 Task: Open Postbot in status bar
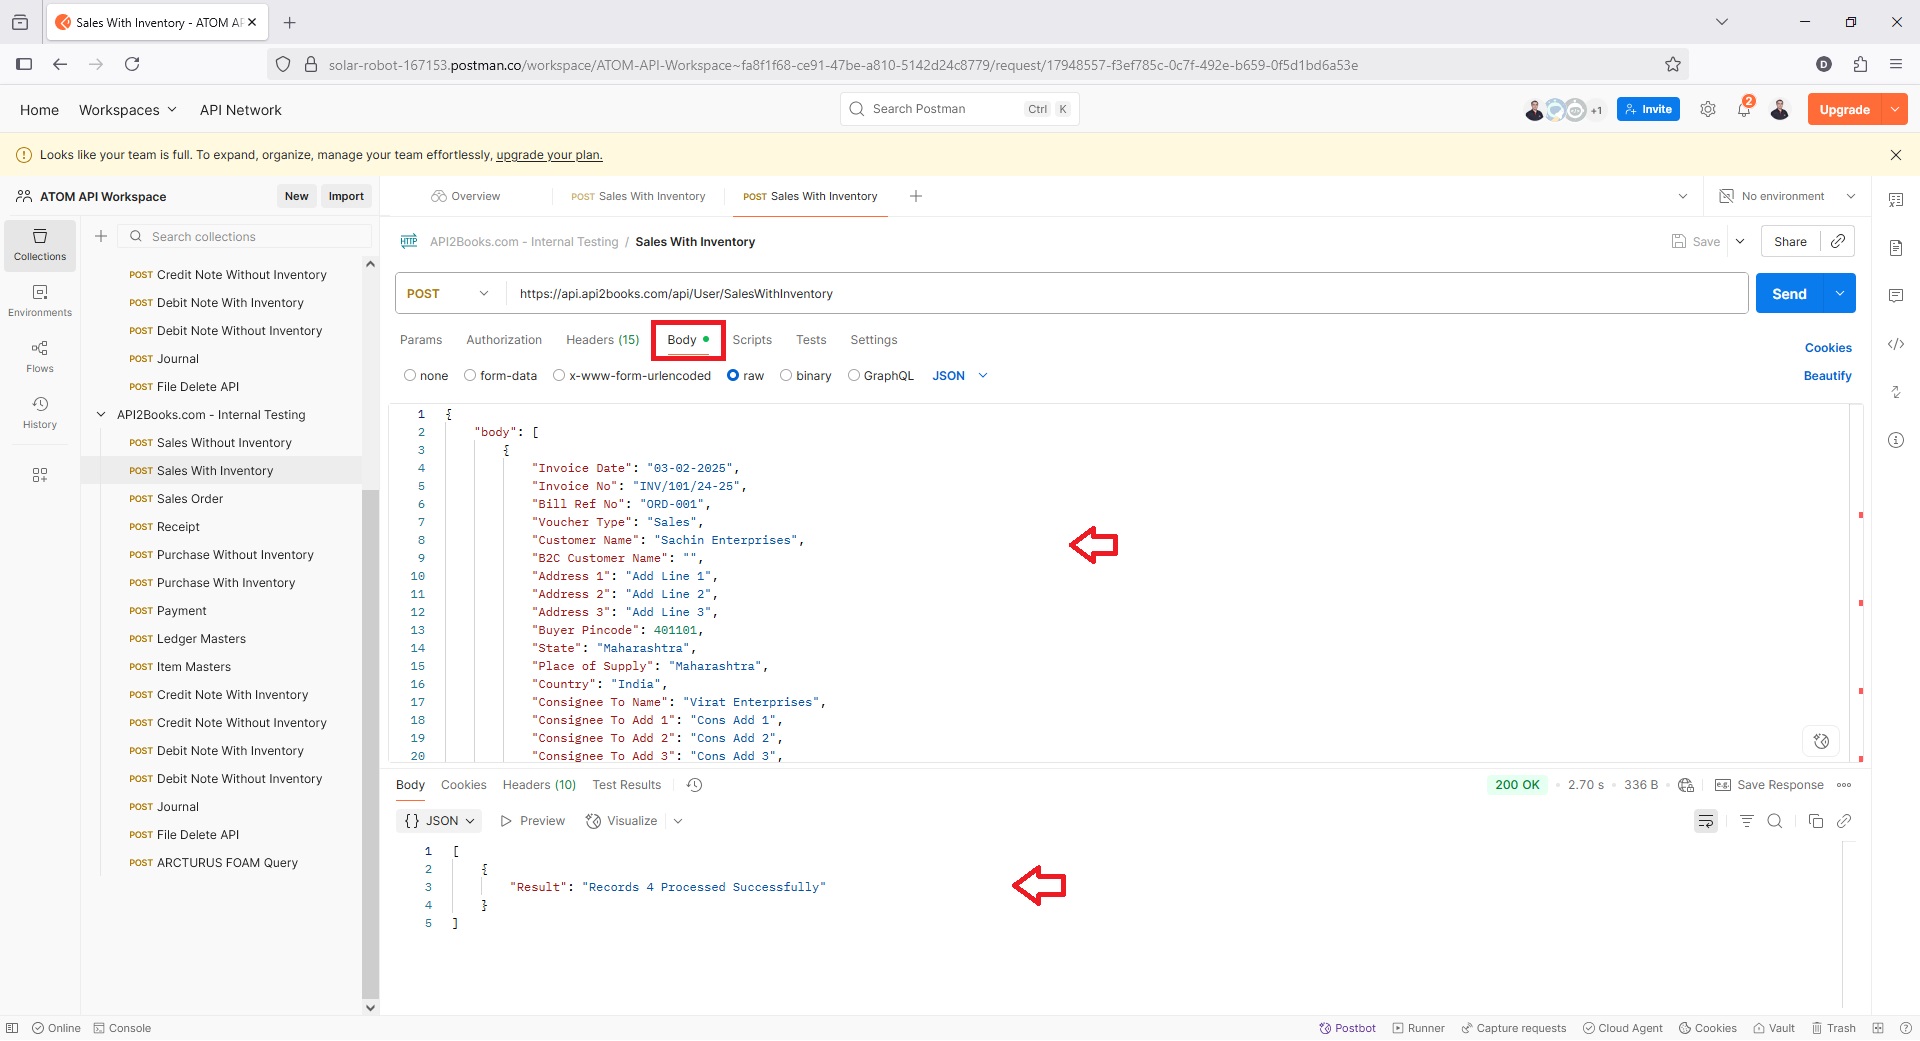coord(1347,1028)
